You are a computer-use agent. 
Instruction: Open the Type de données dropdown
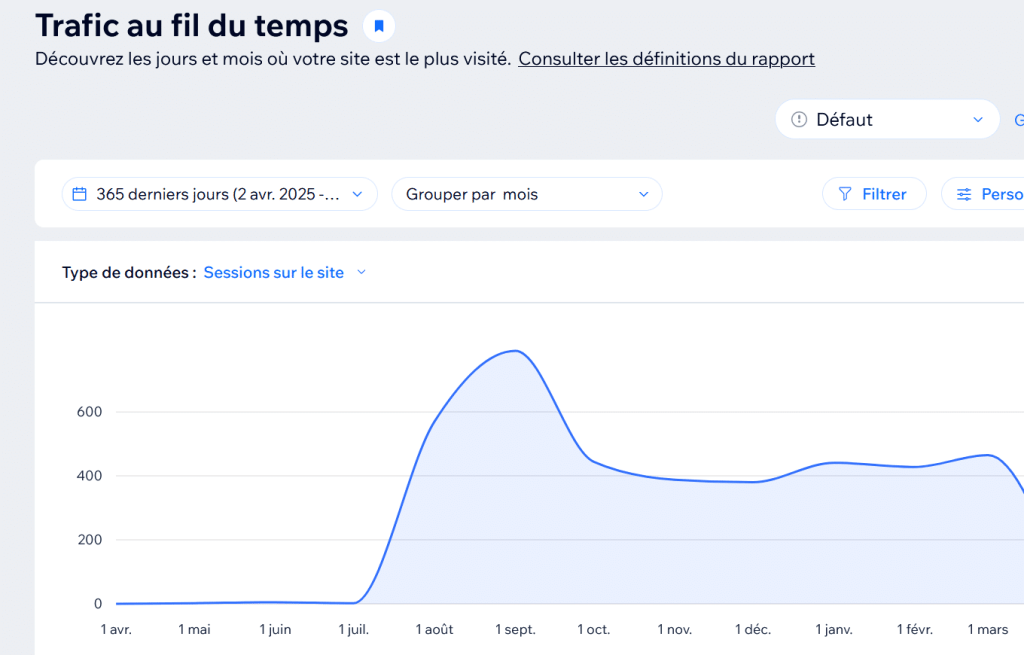(283, 272)
